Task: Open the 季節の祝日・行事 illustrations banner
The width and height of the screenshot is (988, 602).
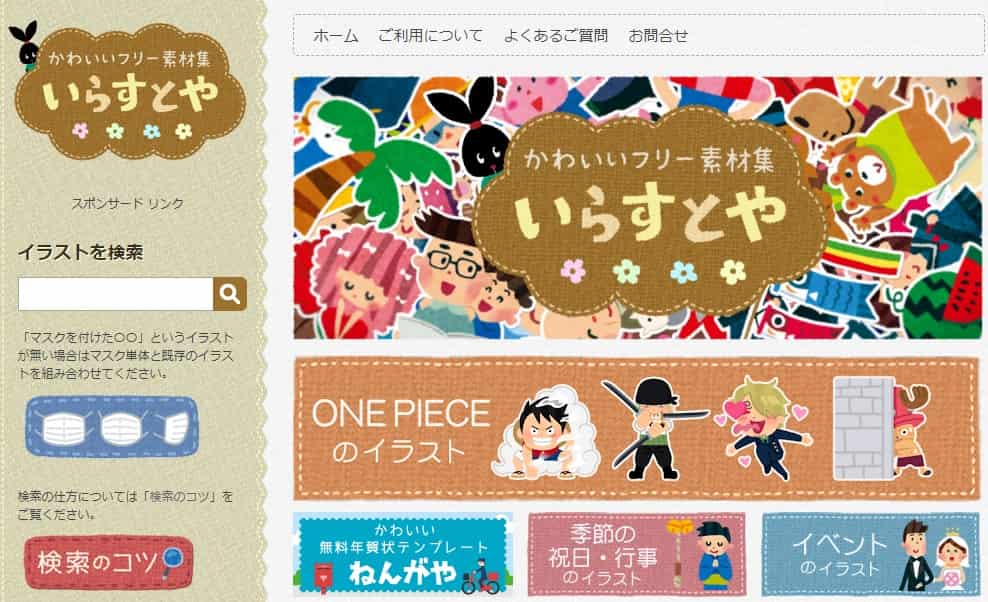Action: 637,554
